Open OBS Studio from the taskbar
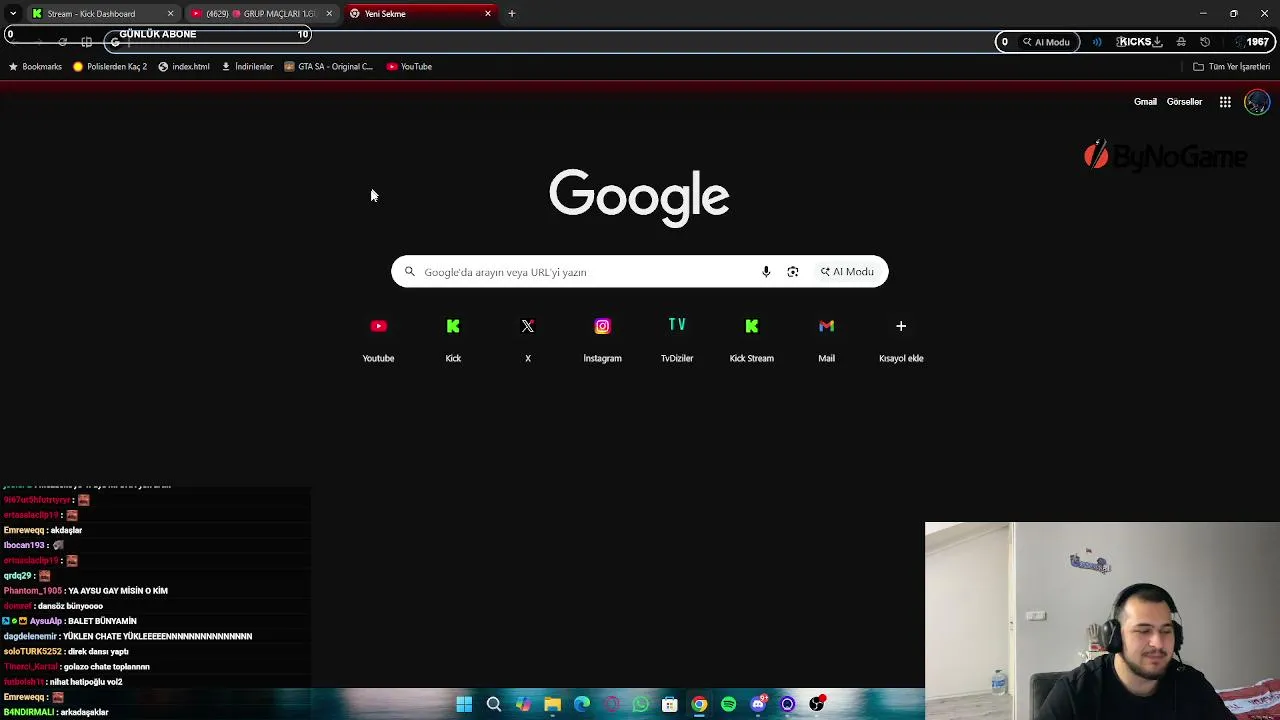Image resolution: width=1280 pixels, height=720 pixels. tap(817, 704)
